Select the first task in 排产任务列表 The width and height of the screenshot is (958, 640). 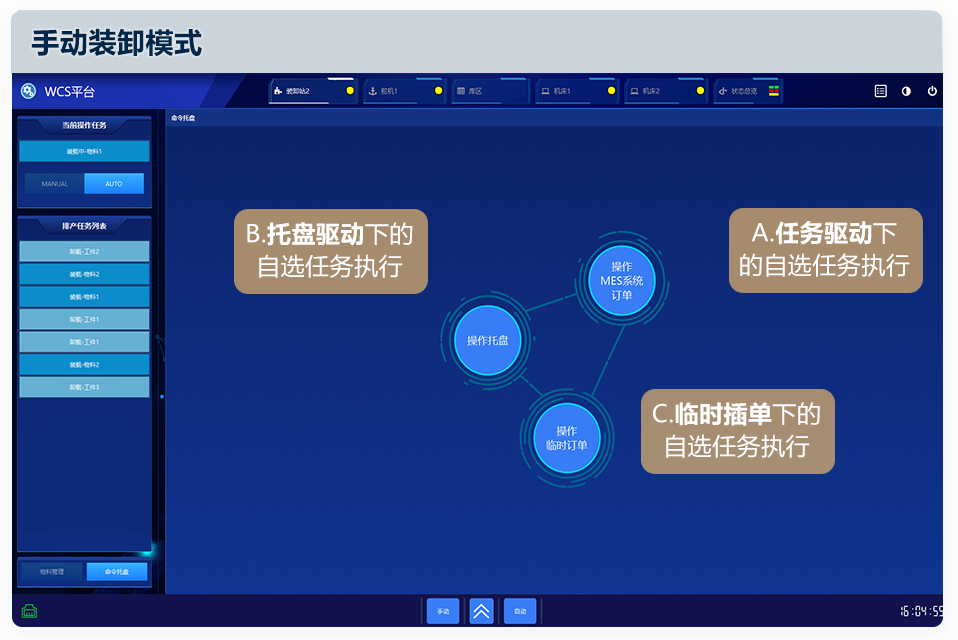click(84, 252)
